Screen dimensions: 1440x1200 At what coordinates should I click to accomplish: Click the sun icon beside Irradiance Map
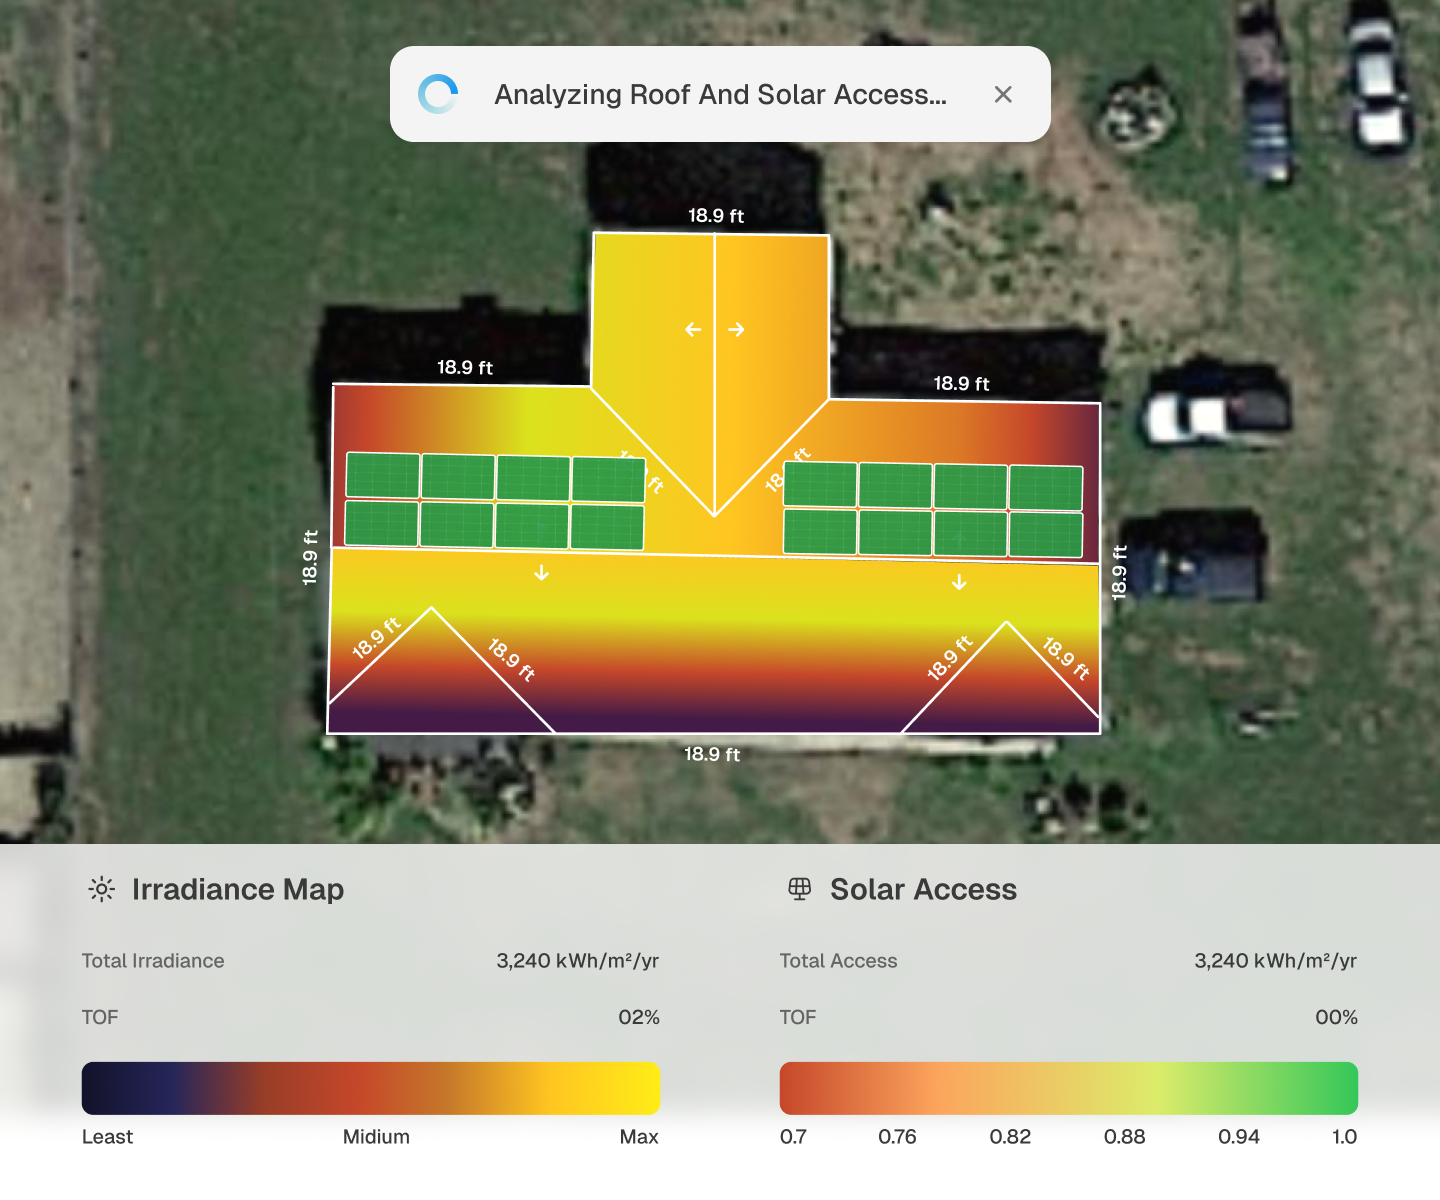click(x=101, y=889)
